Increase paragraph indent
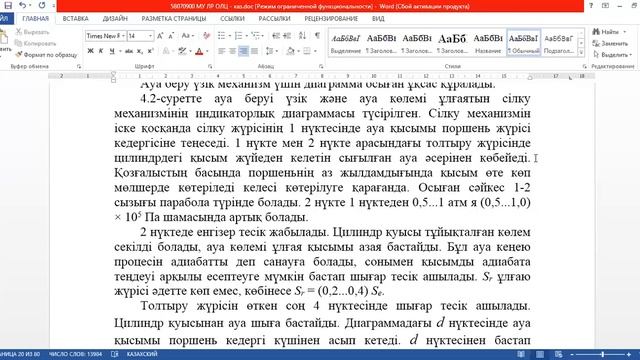The image size is (640, 360). 287,36
